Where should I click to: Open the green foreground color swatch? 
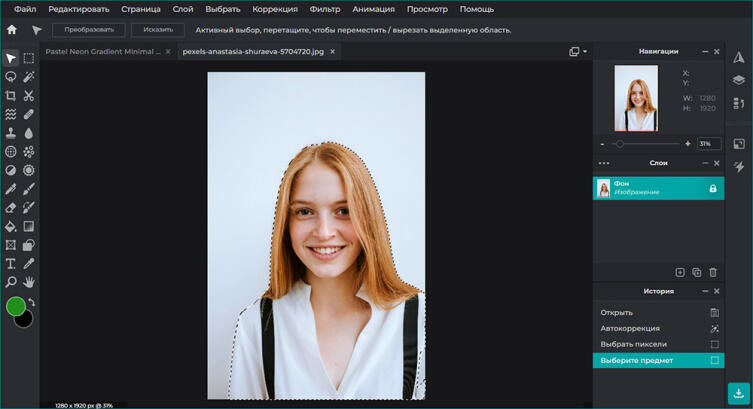point(16,307)
